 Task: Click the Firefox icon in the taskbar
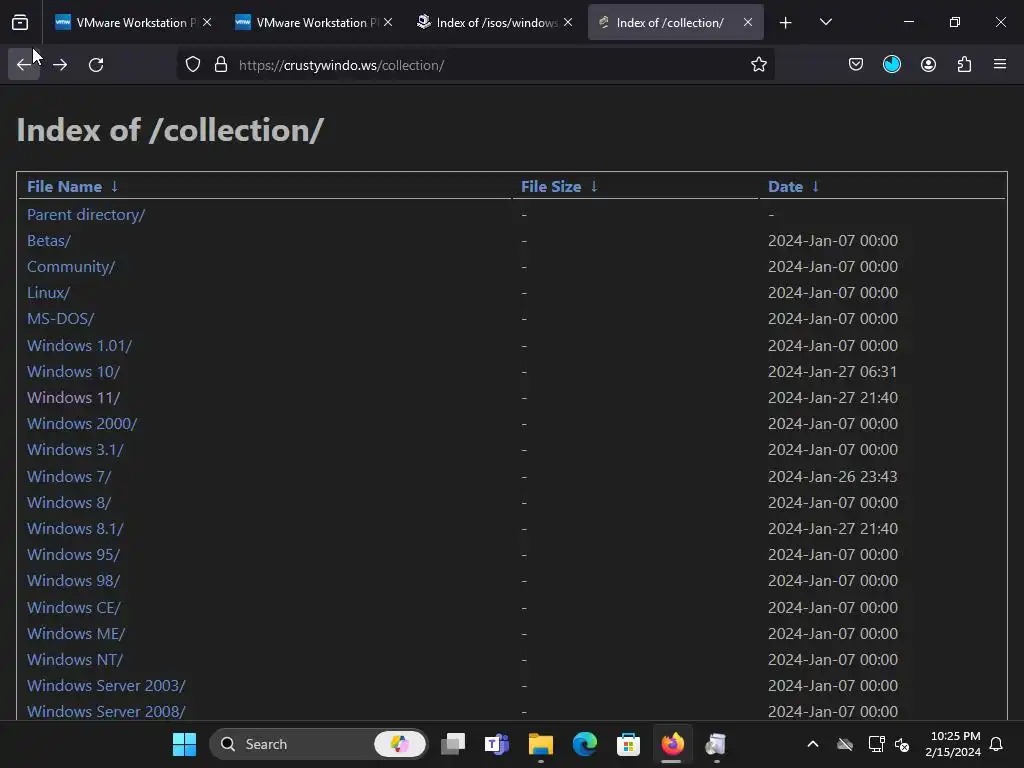tap(672, 744)
